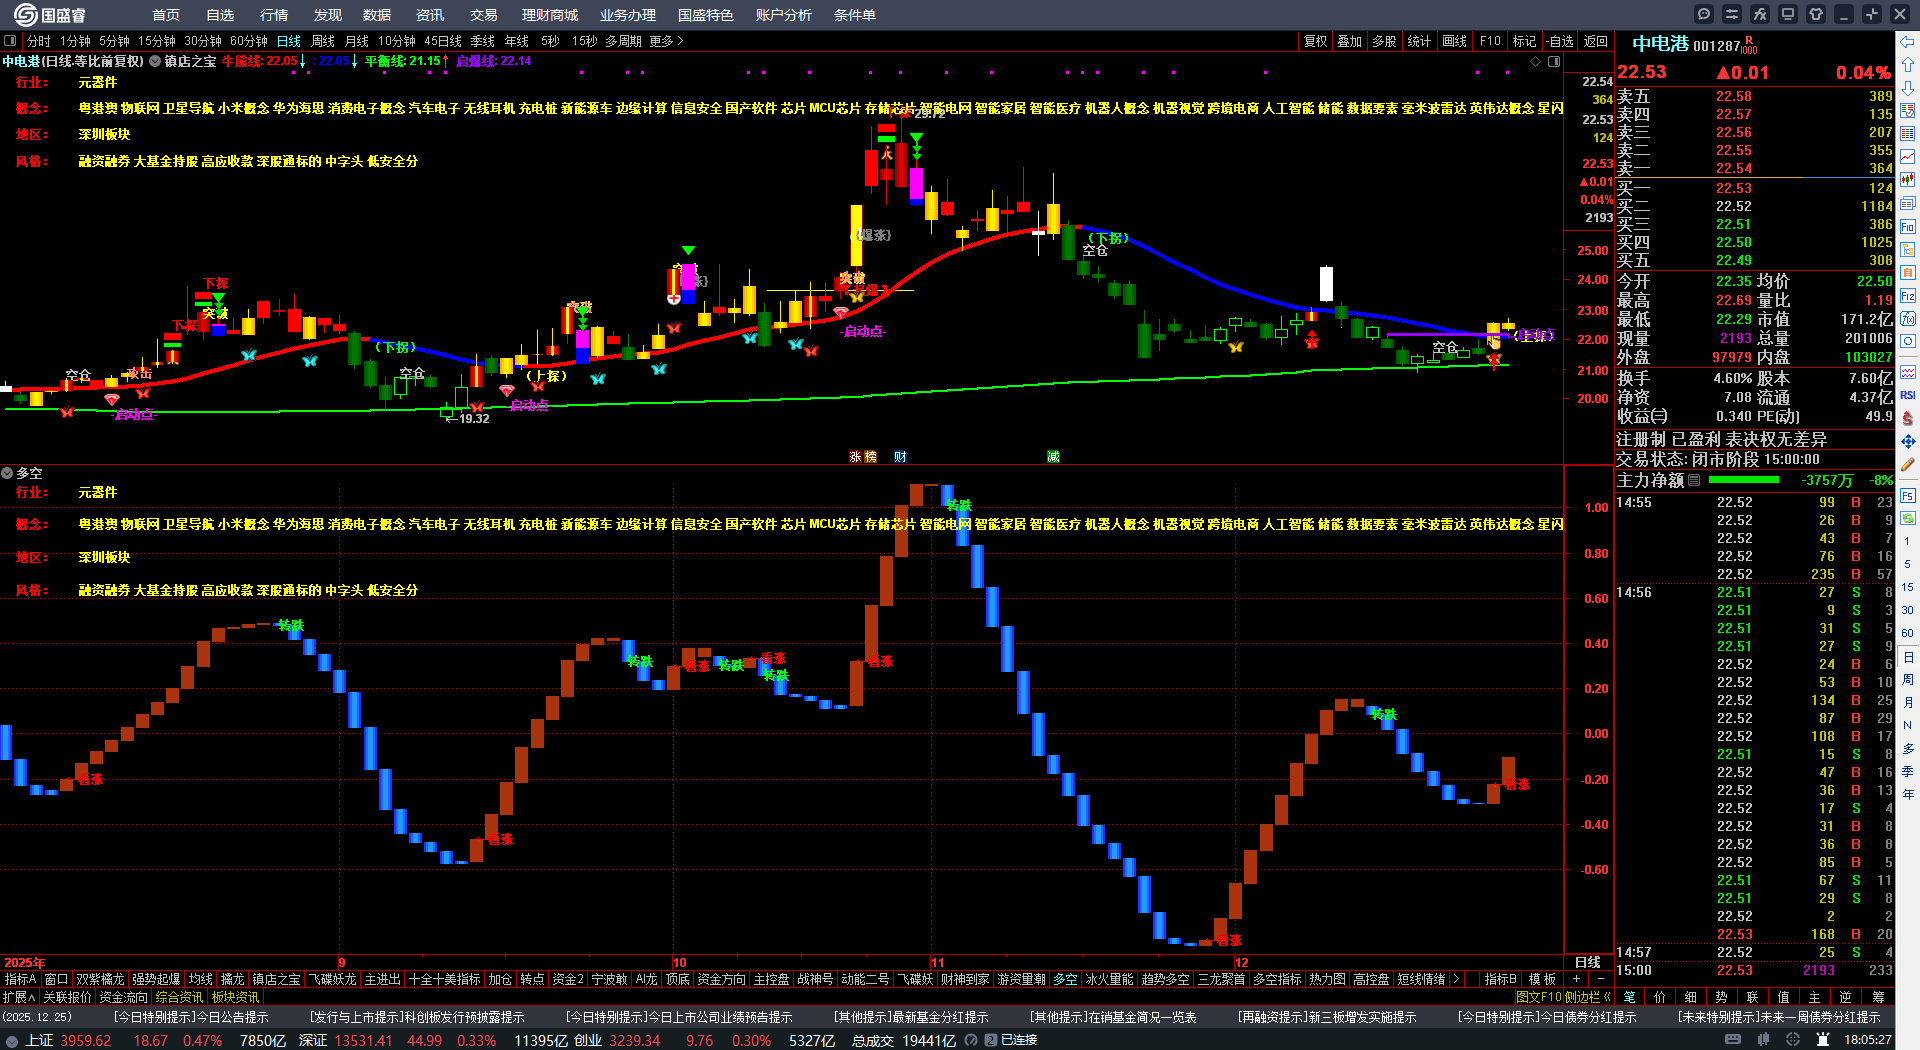This screenshot has height=1050, width=1920.
Task: Open today's 今日公告提示 news link
Action: [x=191, y=1017]
